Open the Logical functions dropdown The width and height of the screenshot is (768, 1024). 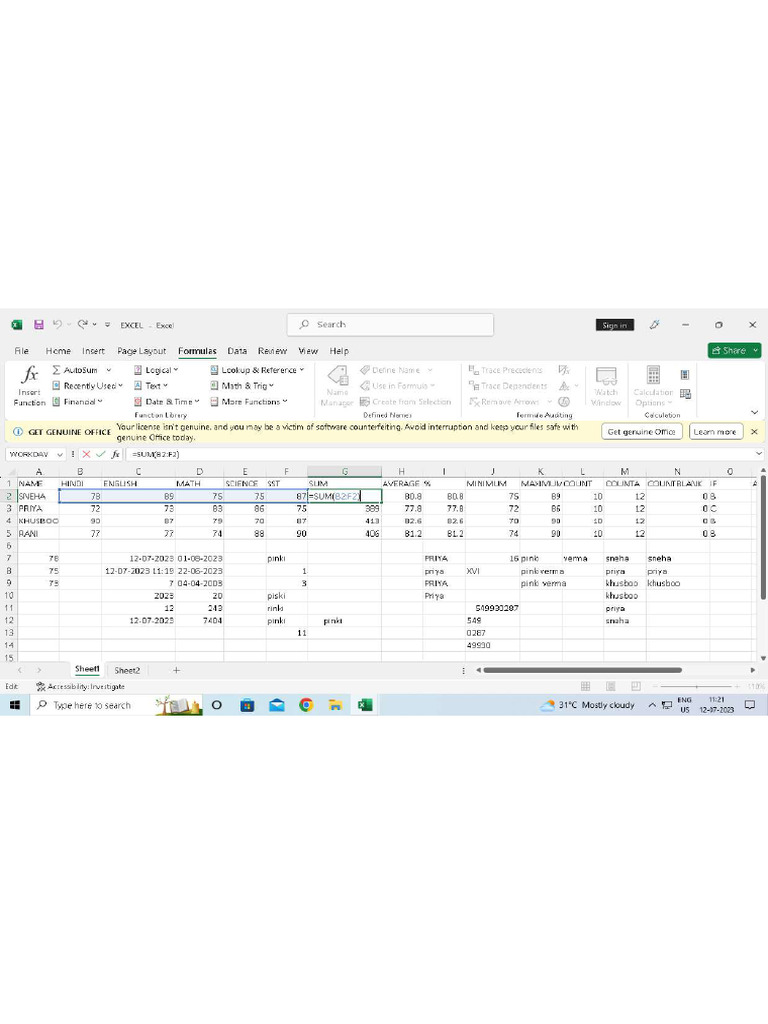(156, 370)
